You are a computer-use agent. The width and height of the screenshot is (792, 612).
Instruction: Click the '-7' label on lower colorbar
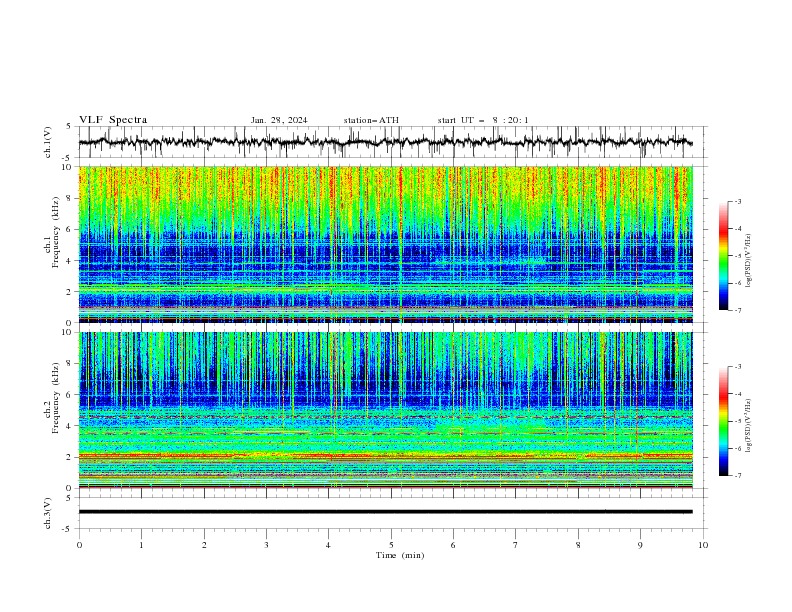pos(737,475)
